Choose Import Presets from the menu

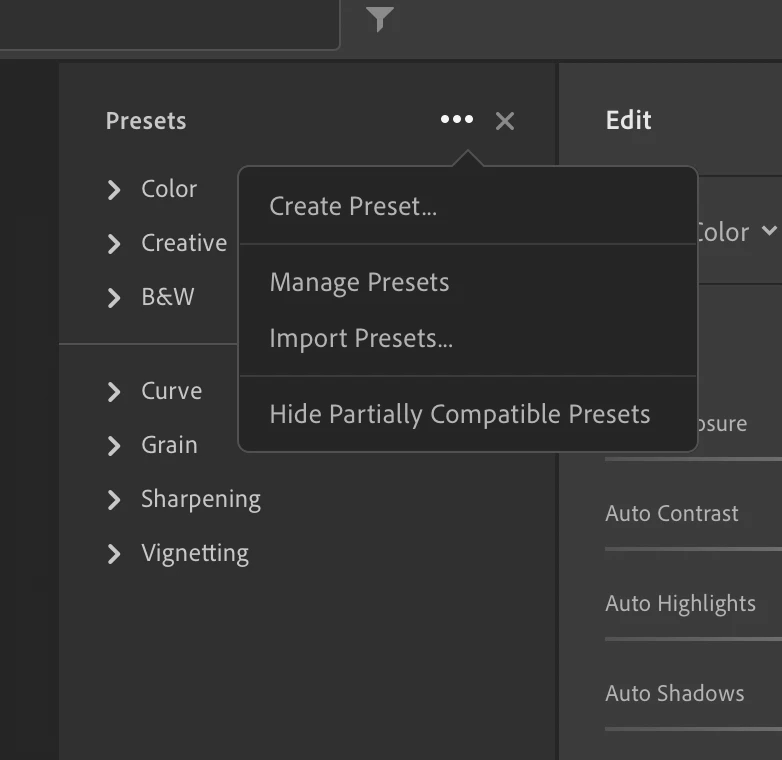(x=361, y=338)
